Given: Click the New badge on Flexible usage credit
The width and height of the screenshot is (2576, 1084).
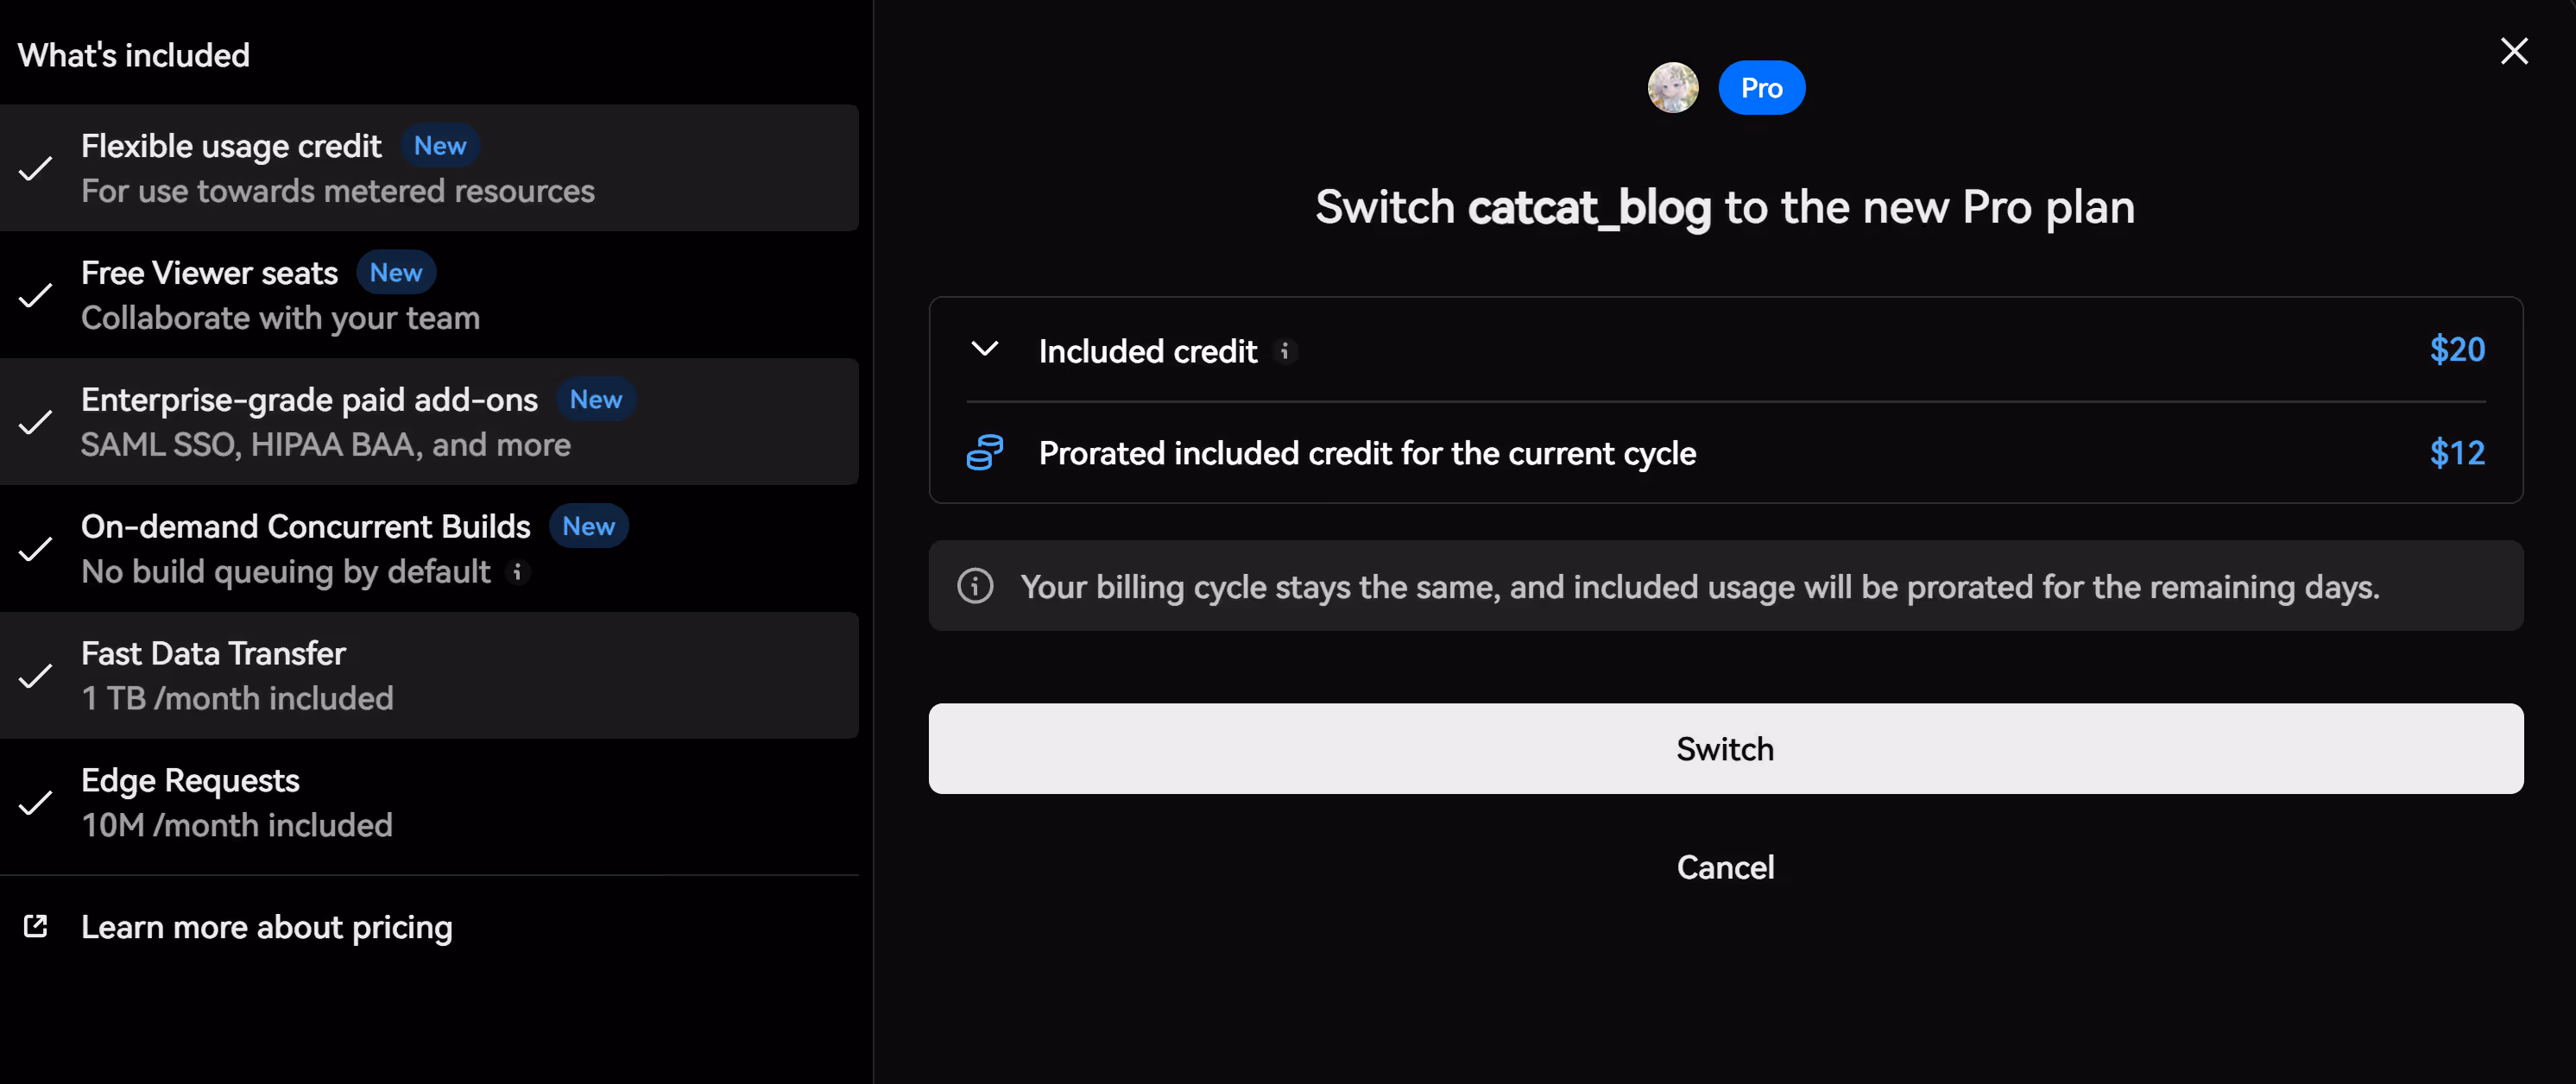Looking at the screenshot, I should 440,146.
